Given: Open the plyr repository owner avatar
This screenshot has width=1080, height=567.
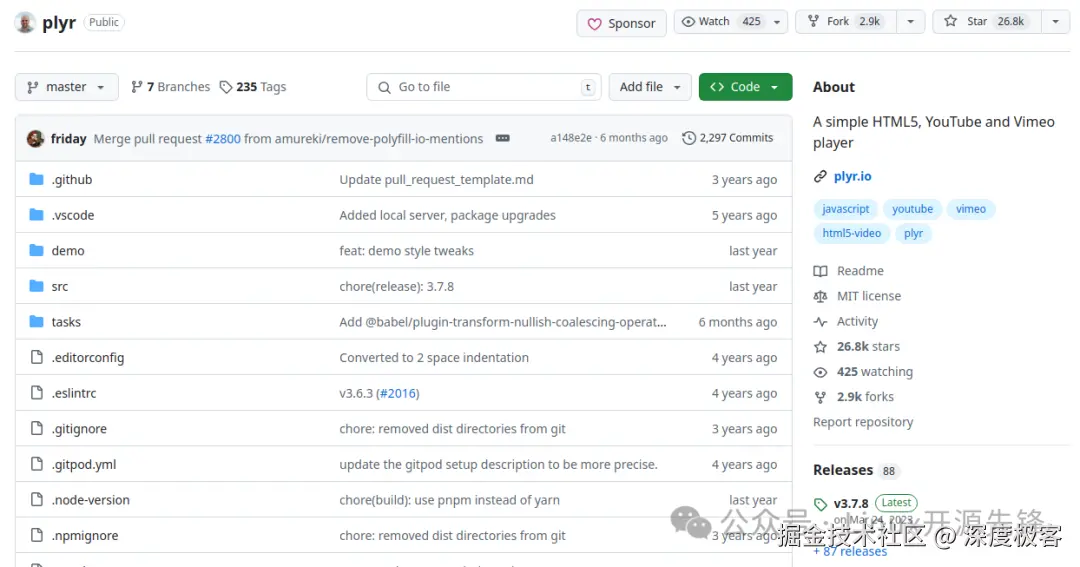Looking at the screenshot, I should coord(25,23).
